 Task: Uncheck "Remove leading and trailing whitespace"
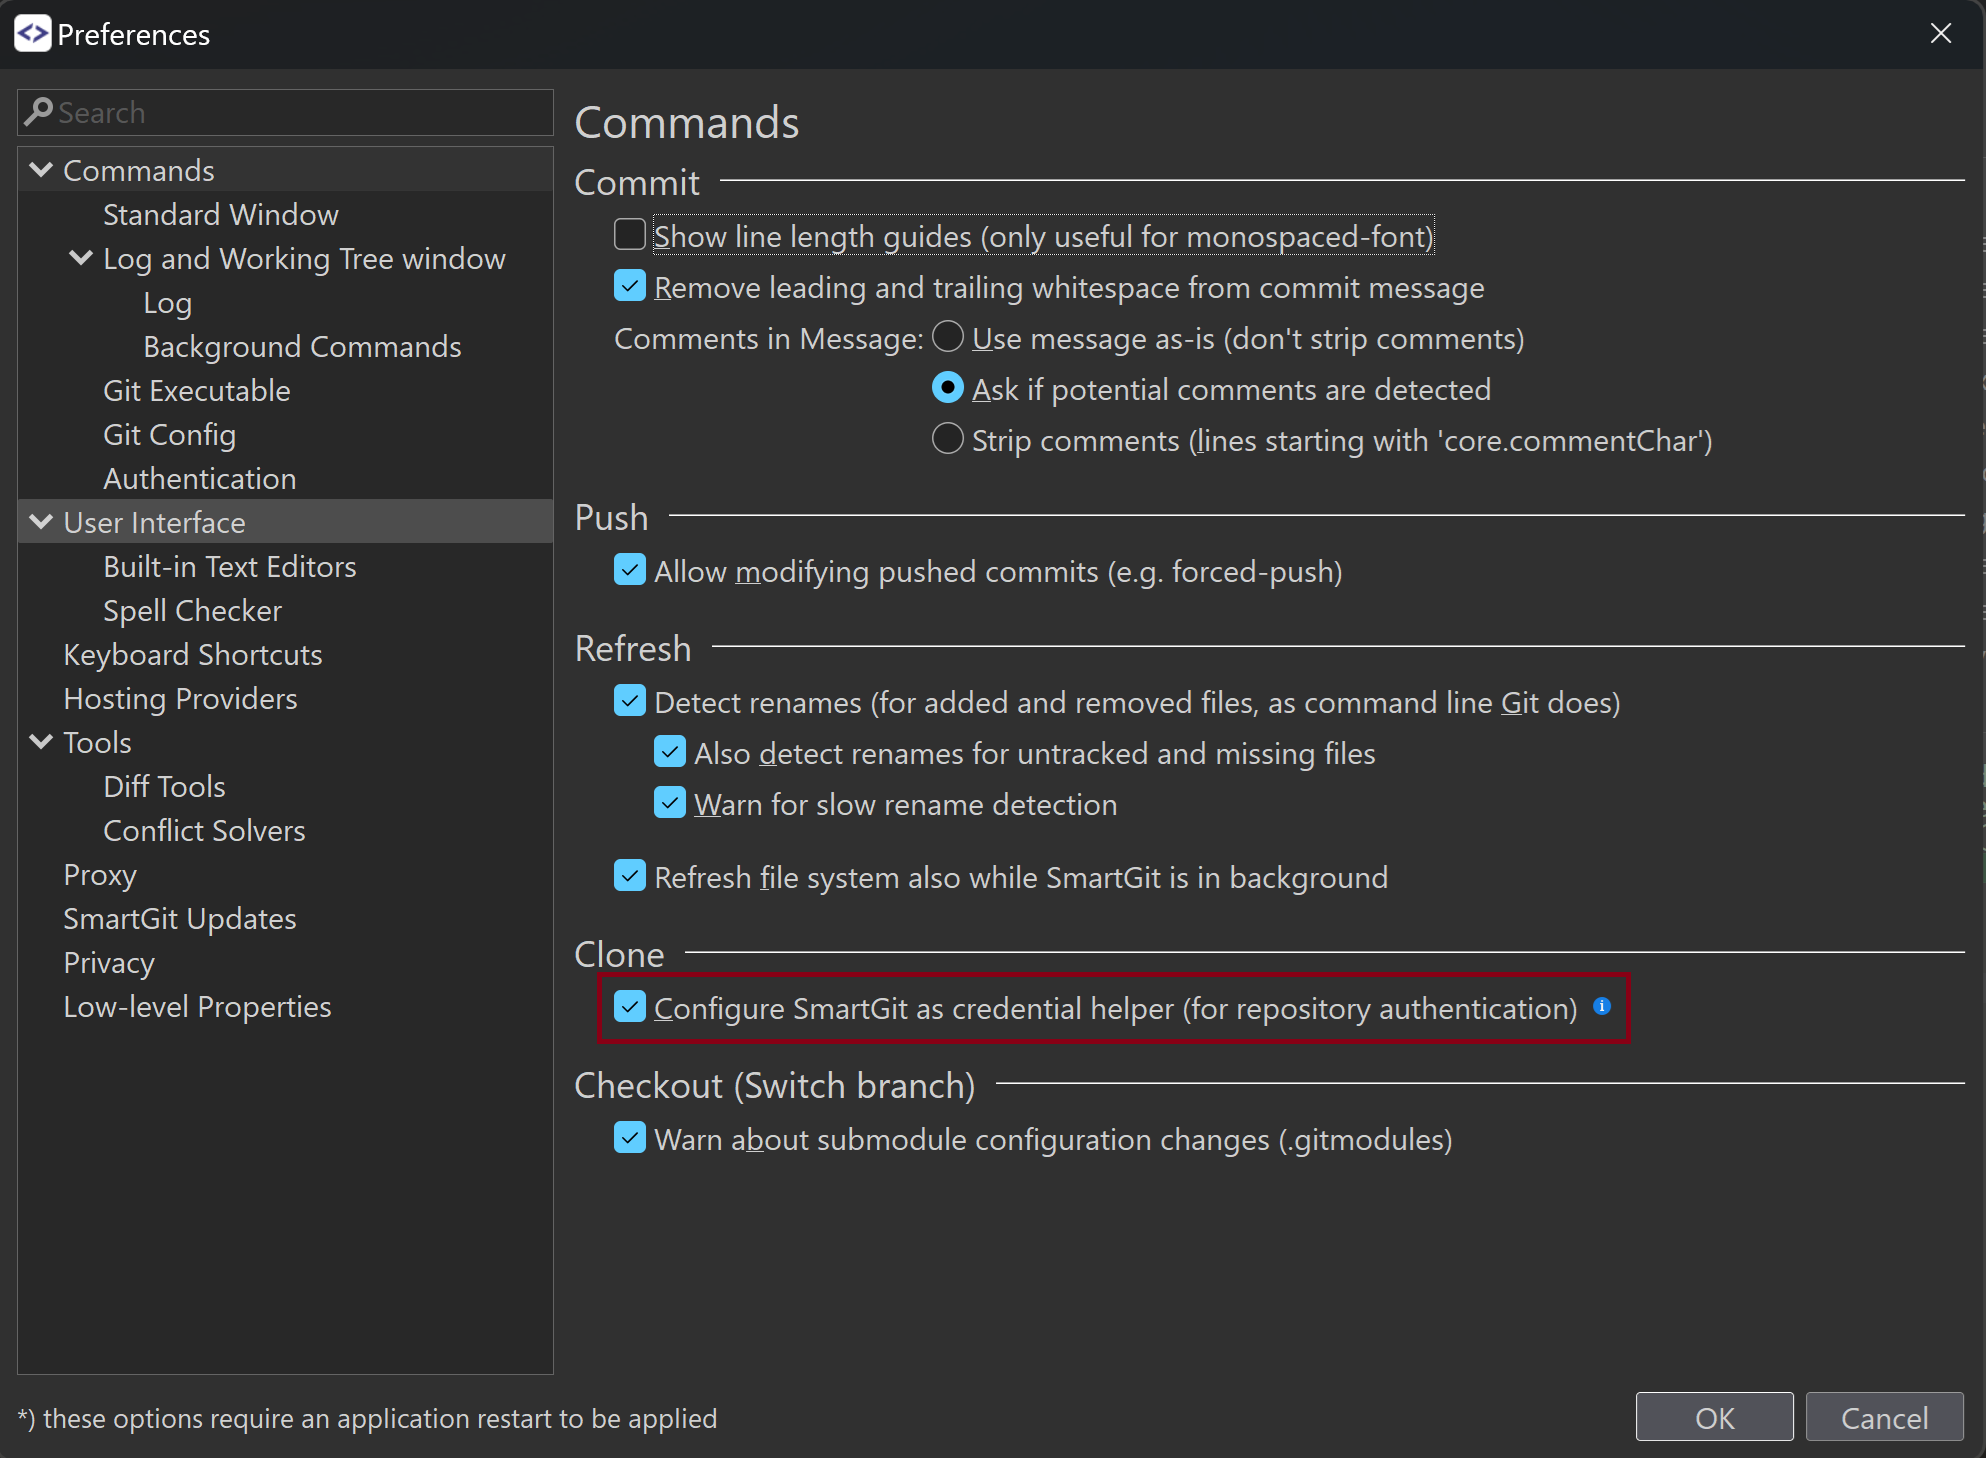(x=629, y=286)
